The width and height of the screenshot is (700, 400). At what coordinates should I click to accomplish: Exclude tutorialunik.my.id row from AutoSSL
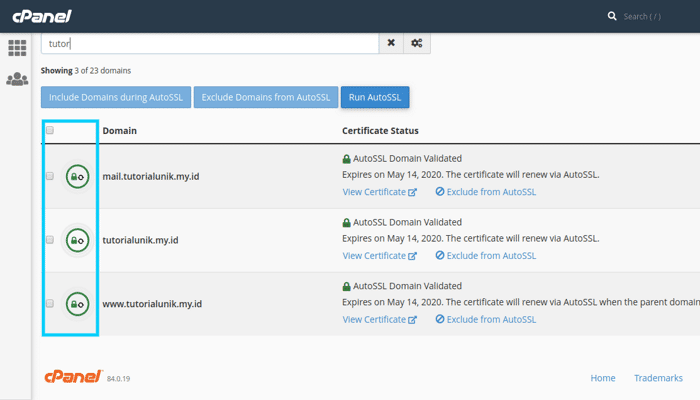pyautogui.click(x=486, y=256)
